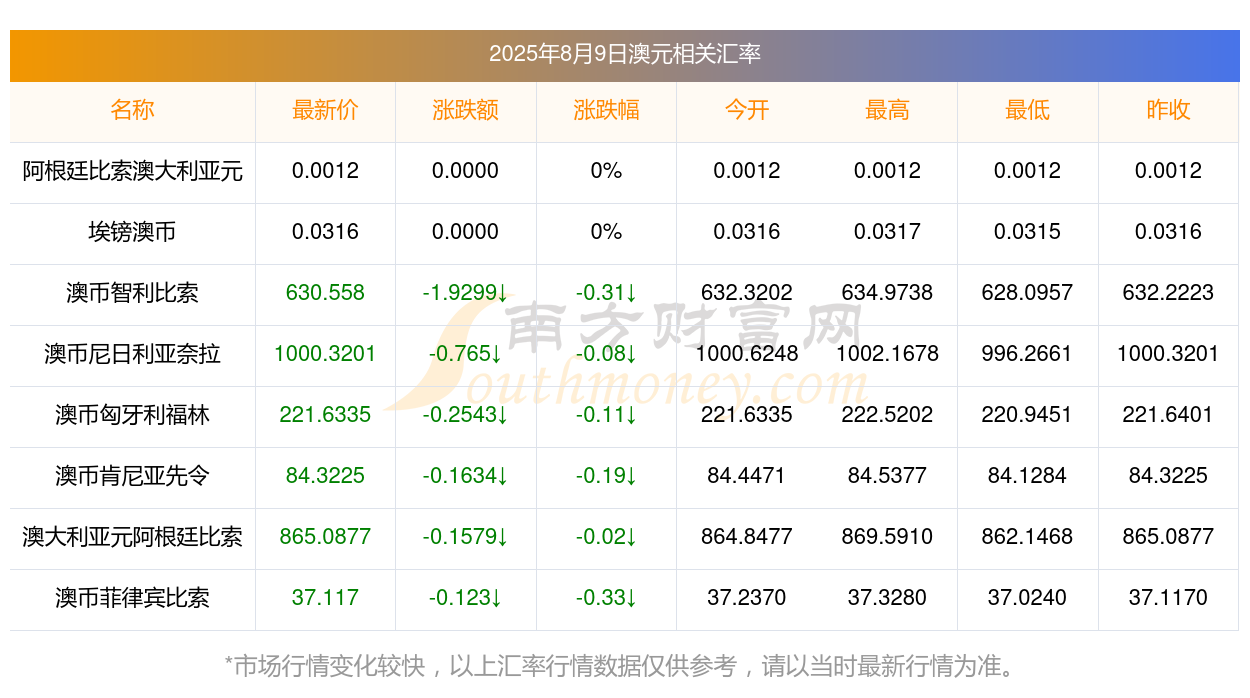Select the row name 澳币匈牙利福林
Screen dimensions: 1250x698
132,415
